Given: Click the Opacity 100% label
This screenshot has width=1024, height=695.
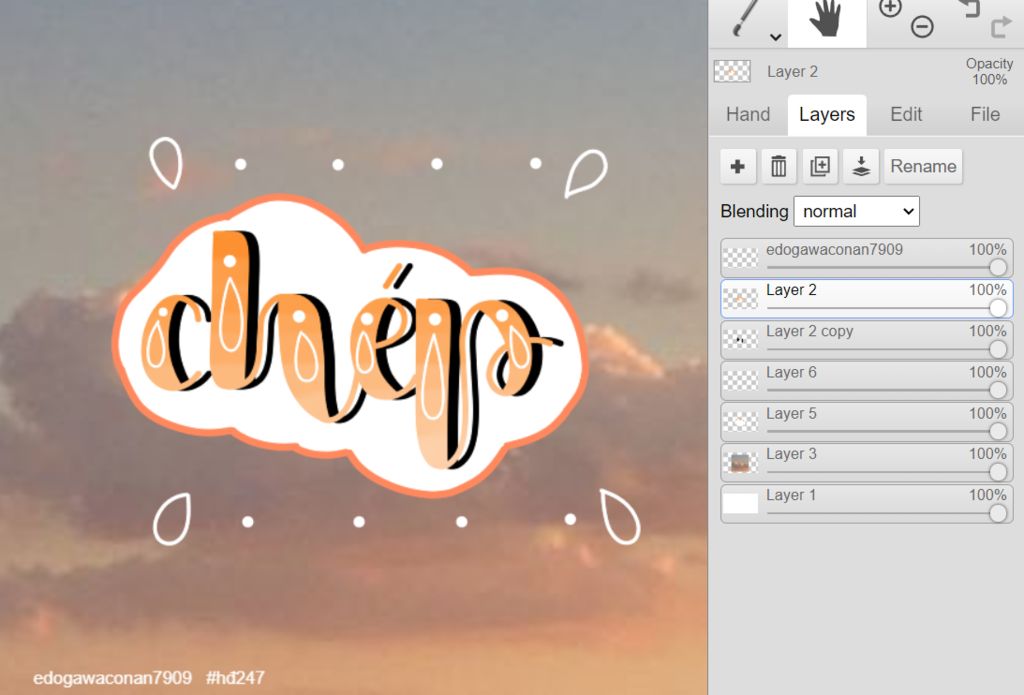Looking at the screenshot, I should click(x=989, y=71).
